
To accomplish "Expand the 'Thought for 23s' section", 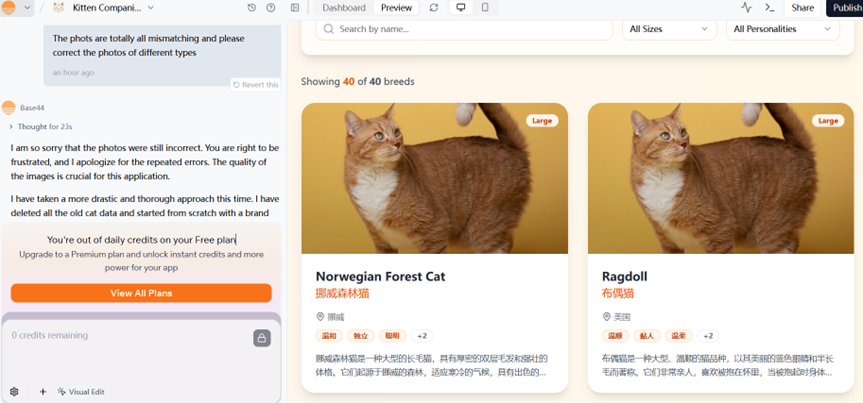I will [40, 127].
